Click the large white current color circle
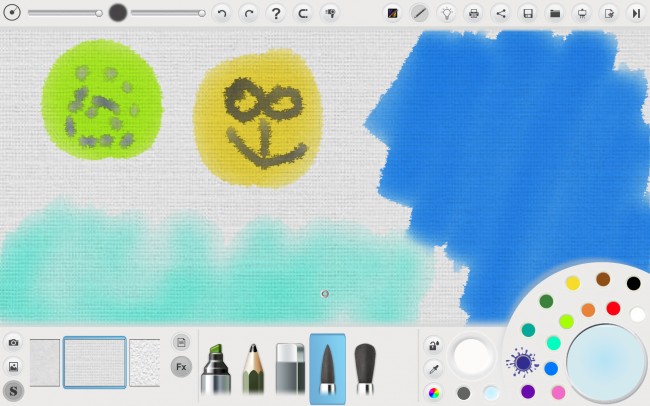This screenshot has height=406, width=650. pos(472,356)
